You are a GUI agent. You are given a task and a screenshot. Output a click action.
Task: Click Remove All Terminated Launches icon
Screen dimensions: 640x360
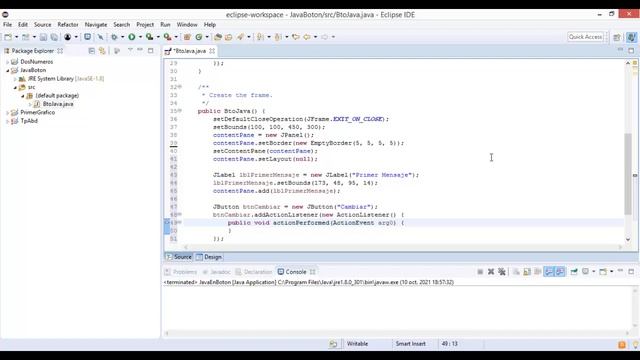point(502,272)
